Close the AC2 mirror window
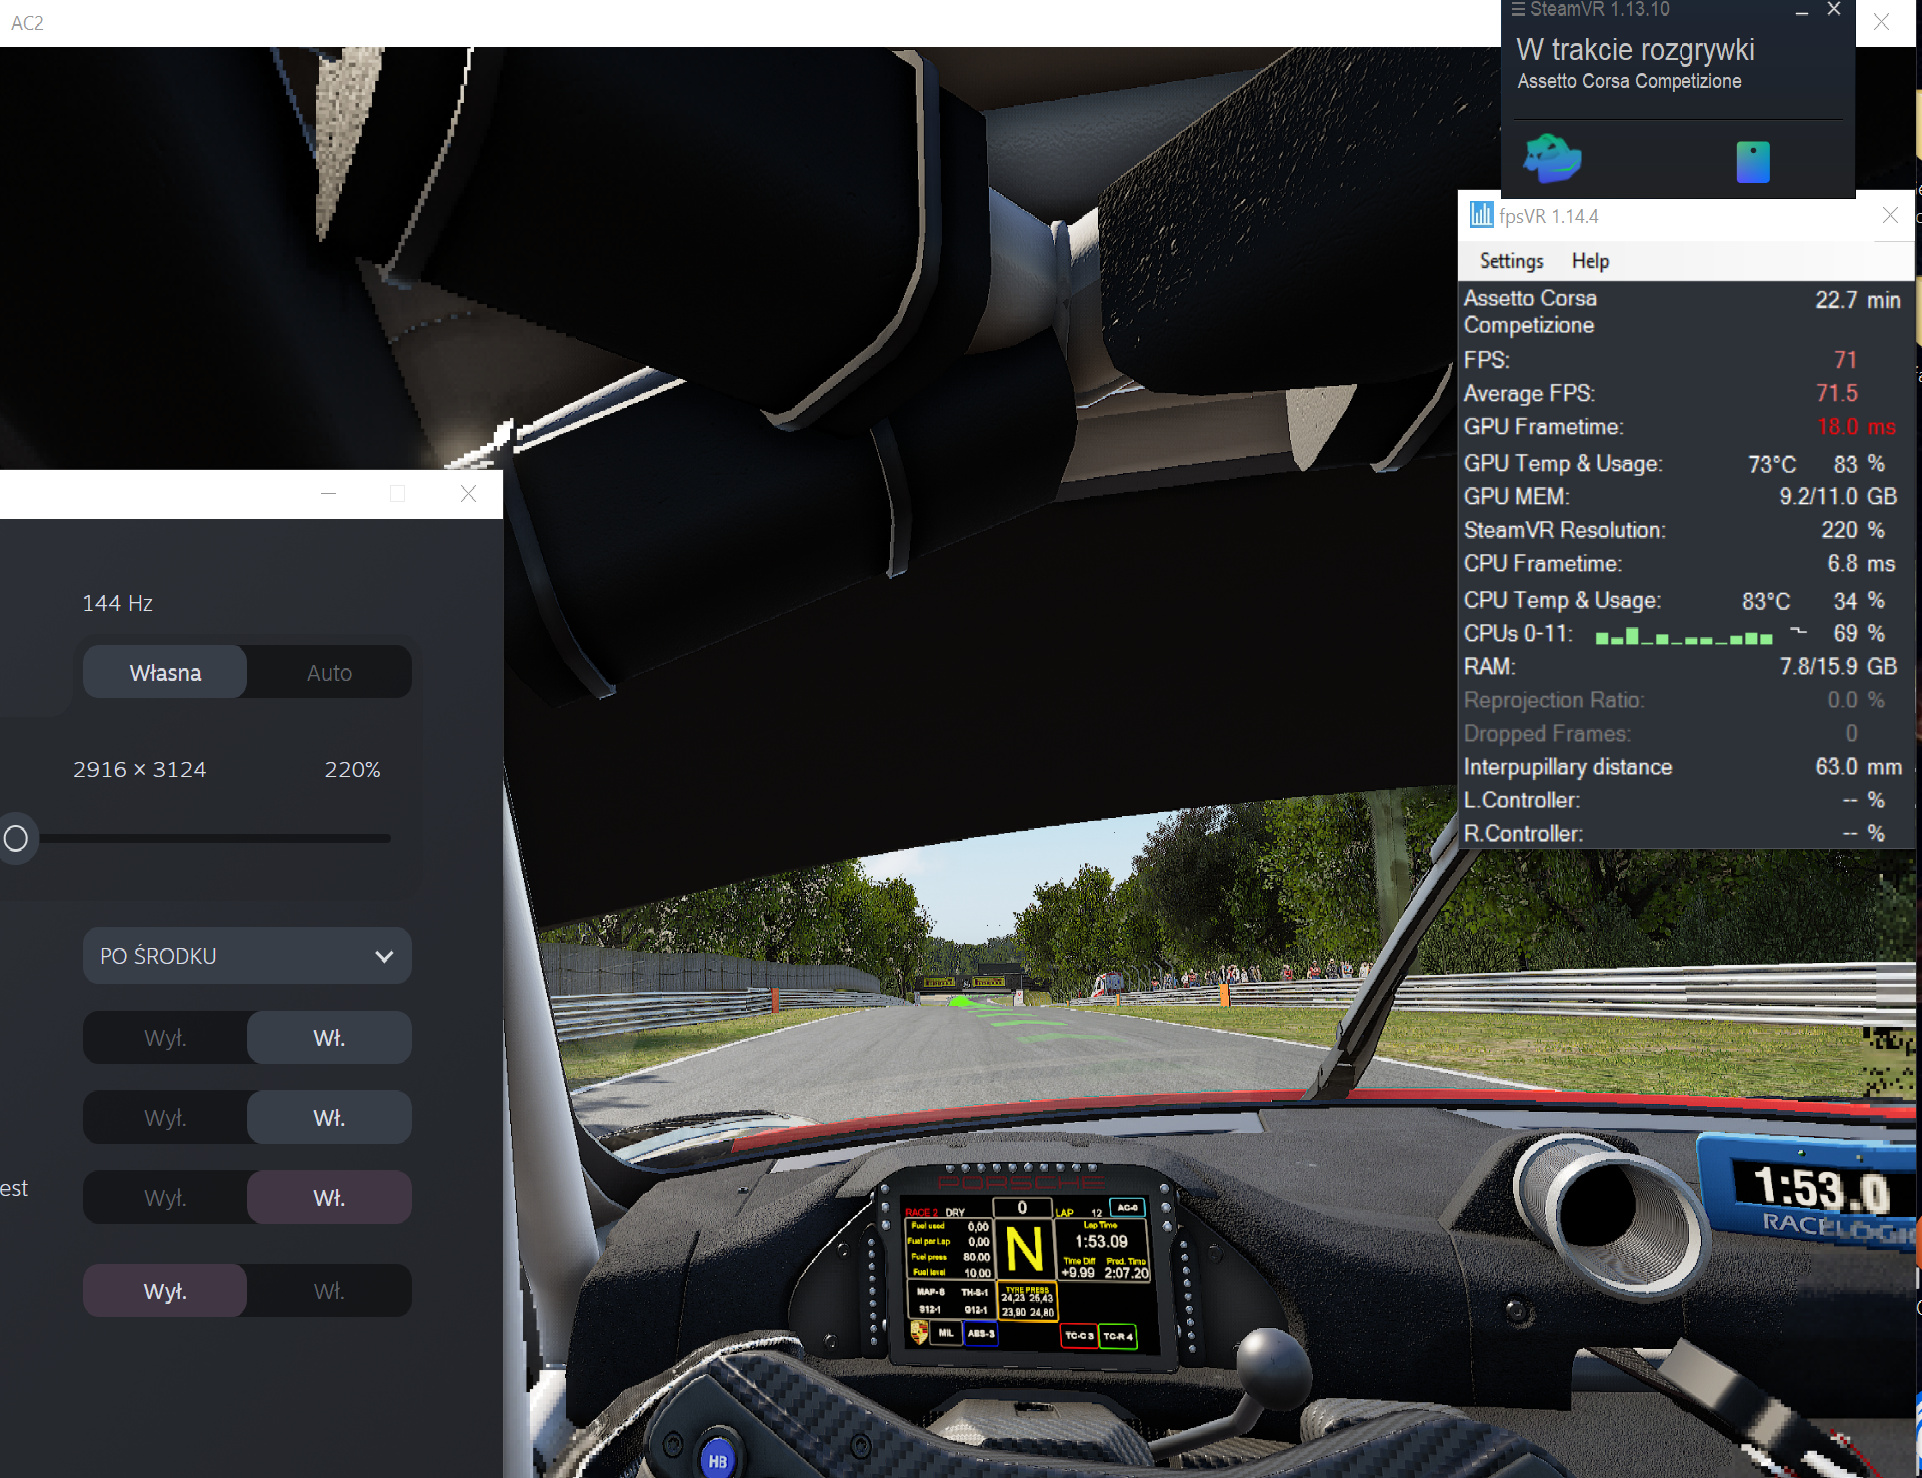Viewport: 1922px width, 1478px height. coord(1881,21)
